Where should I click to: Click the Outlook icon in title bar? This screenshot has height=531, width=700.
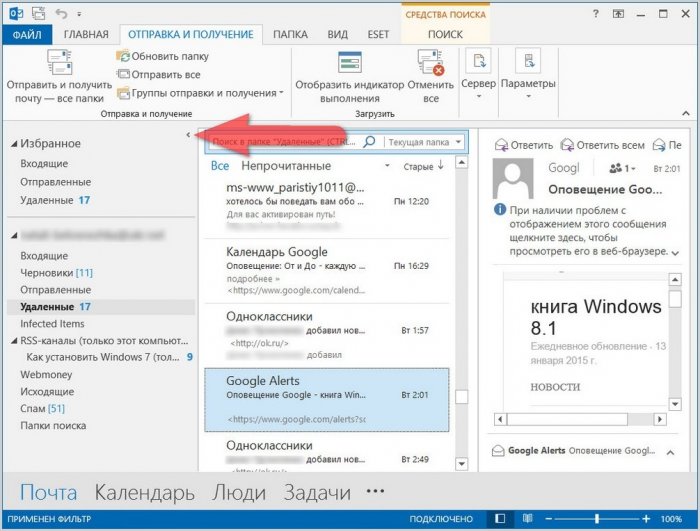(x=17, y=13)
